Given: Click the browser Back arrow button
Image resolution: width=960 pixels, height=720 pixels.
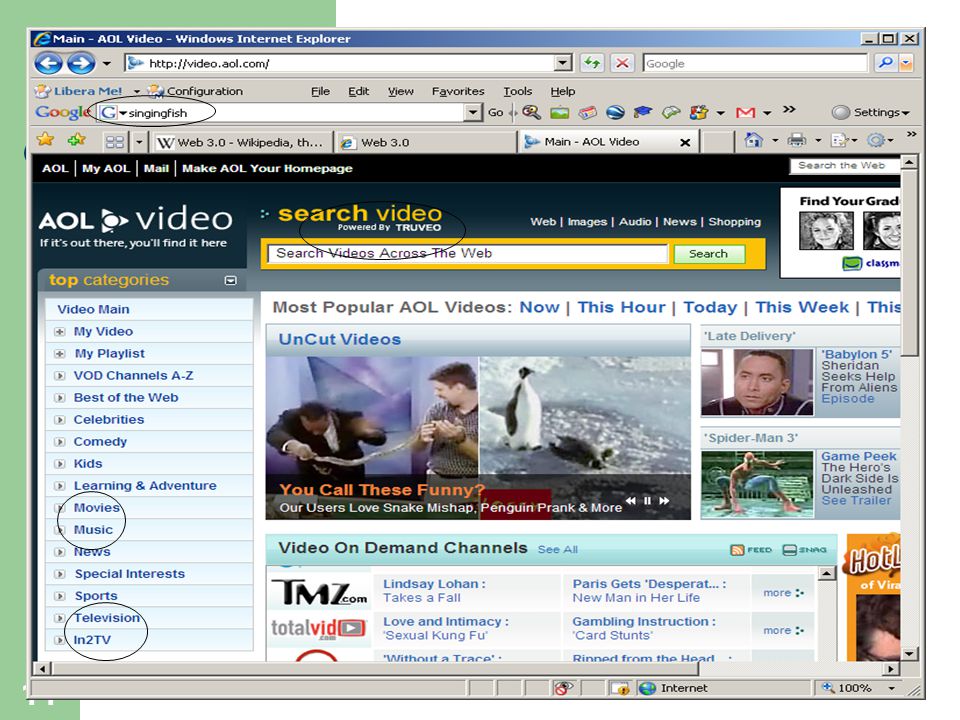Looking at the screenshot, I should coord(48,63).
